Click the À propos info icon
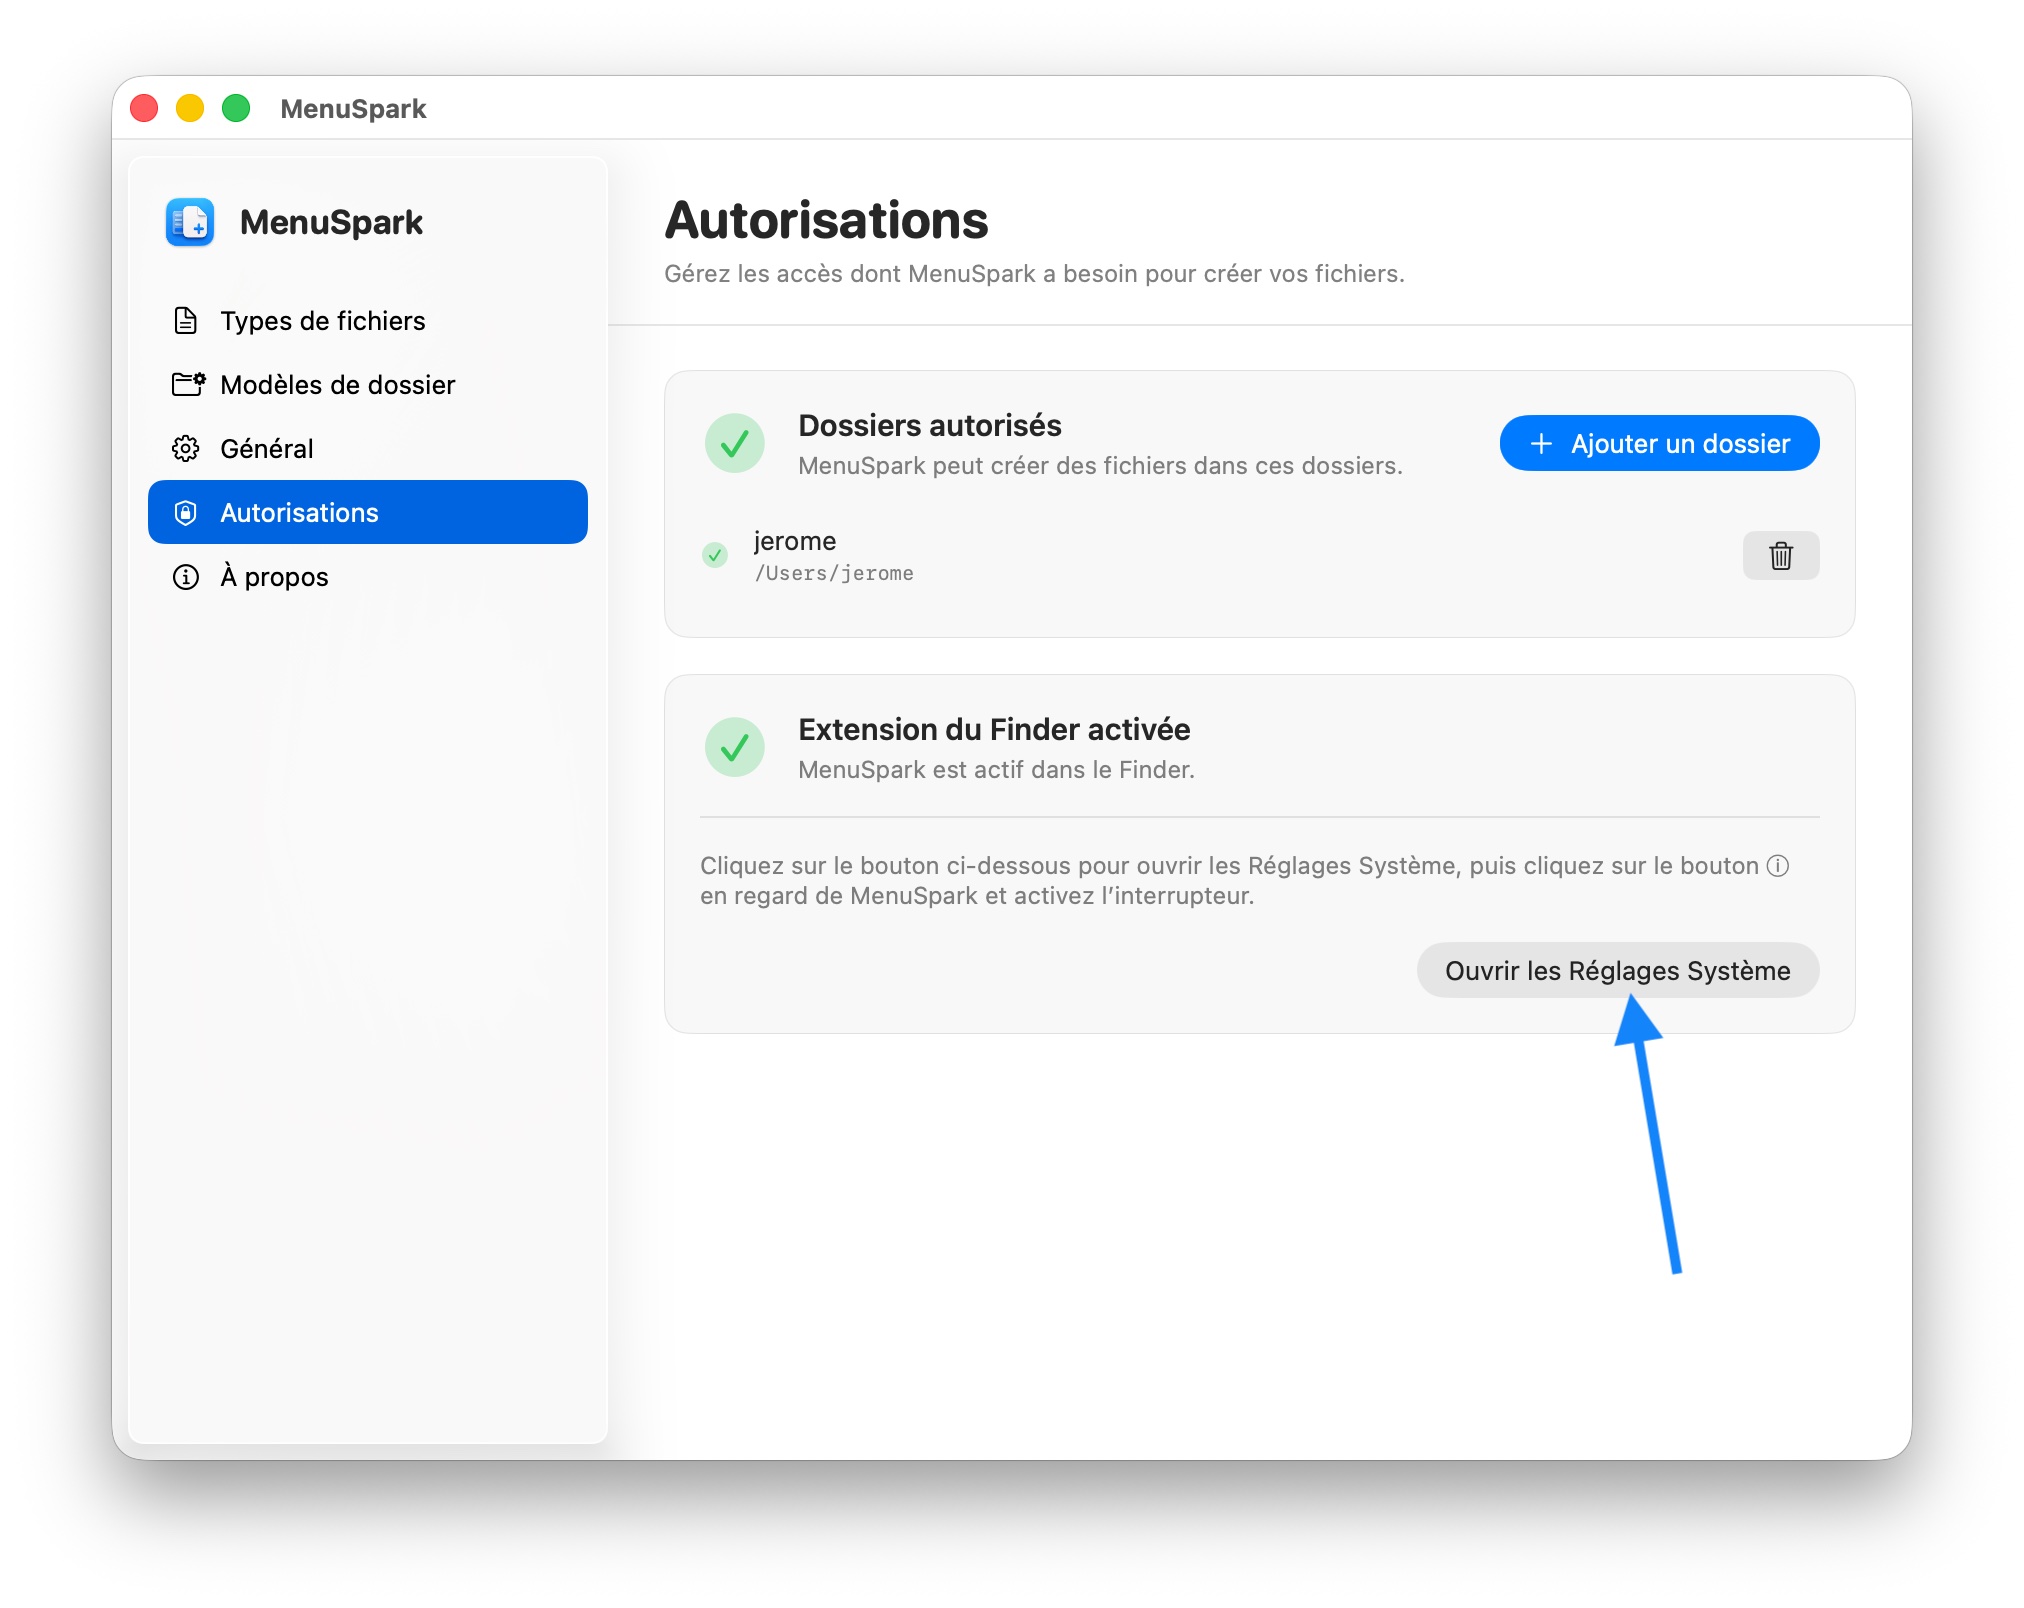Viewport: 2024px width, 1608px height. tap(186, 577)
